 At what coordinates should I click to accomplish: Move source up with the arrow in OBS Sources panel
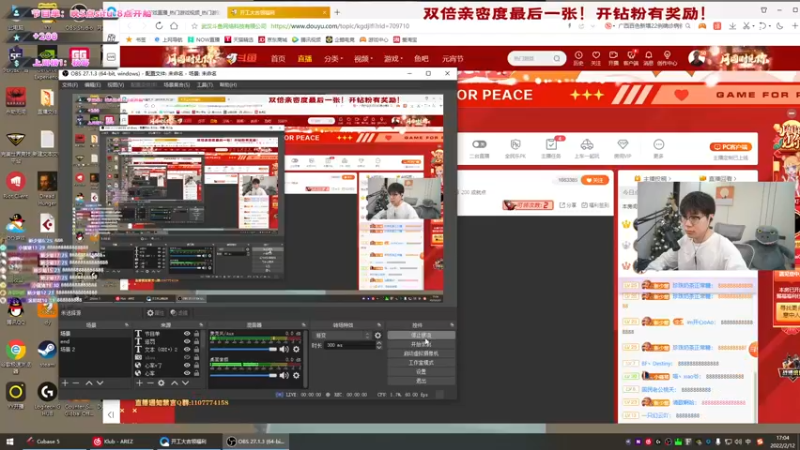point(174,383)
